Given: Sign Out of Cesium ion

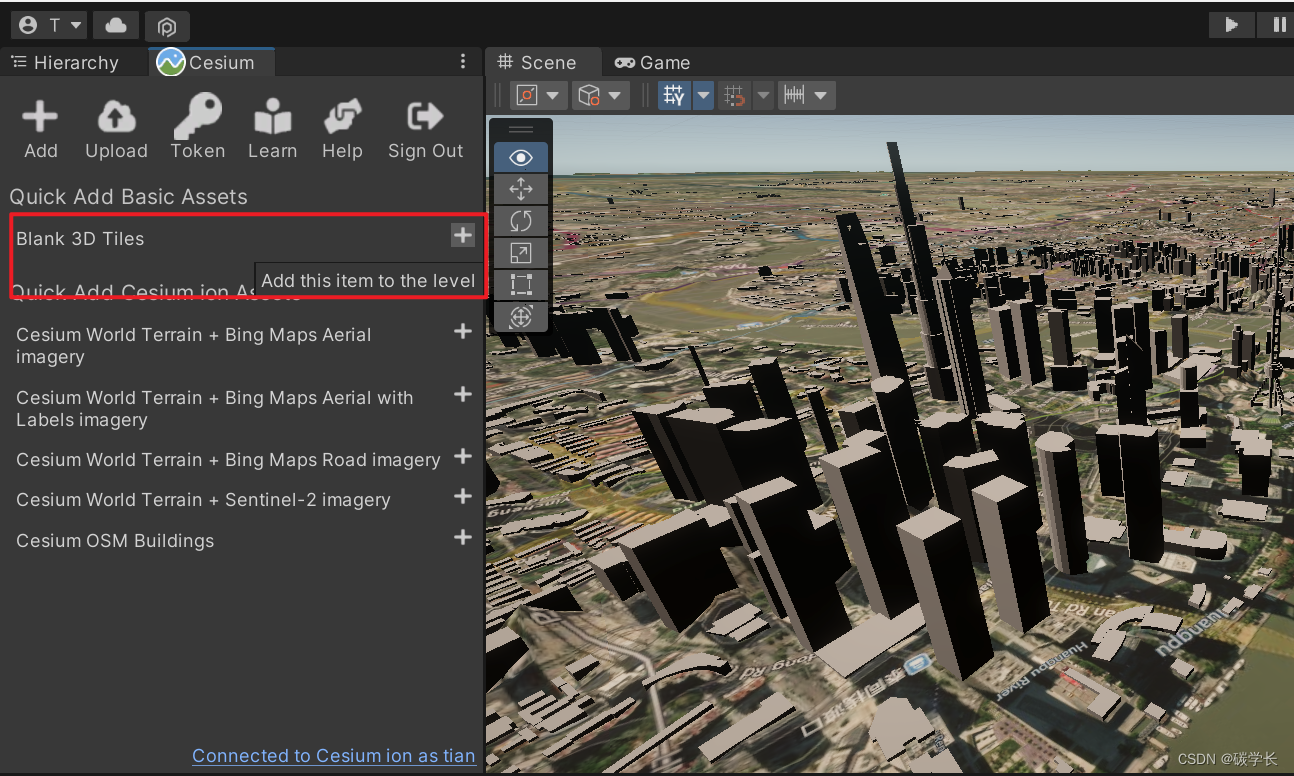Looking at the screenshot, I should click(425, 129).
